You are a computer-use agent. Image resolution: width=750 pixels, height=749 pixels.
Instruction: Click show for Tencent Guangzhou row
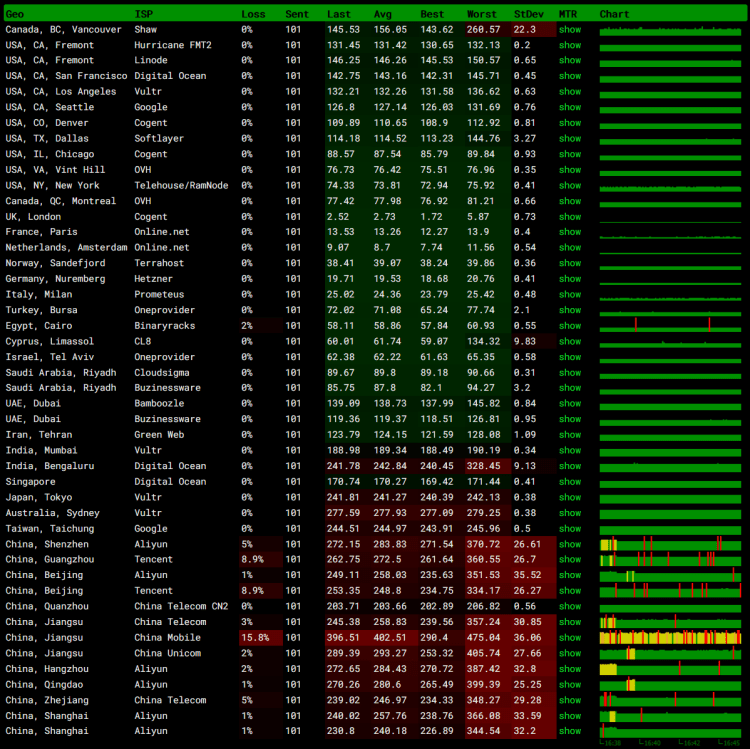click(569, 560)
